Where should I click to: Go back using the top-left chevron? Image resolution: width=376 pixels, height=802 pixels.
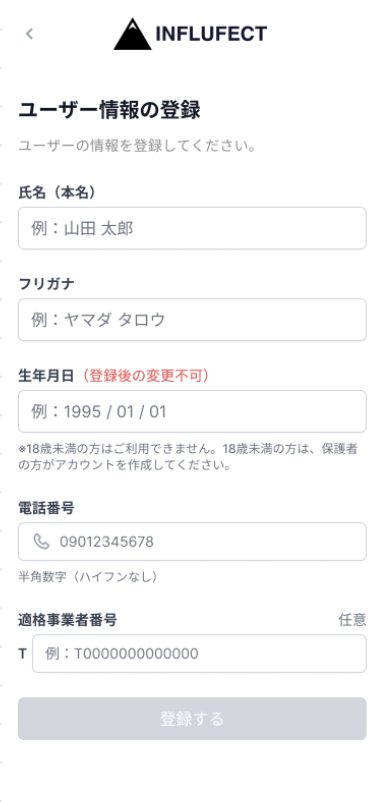29,34
